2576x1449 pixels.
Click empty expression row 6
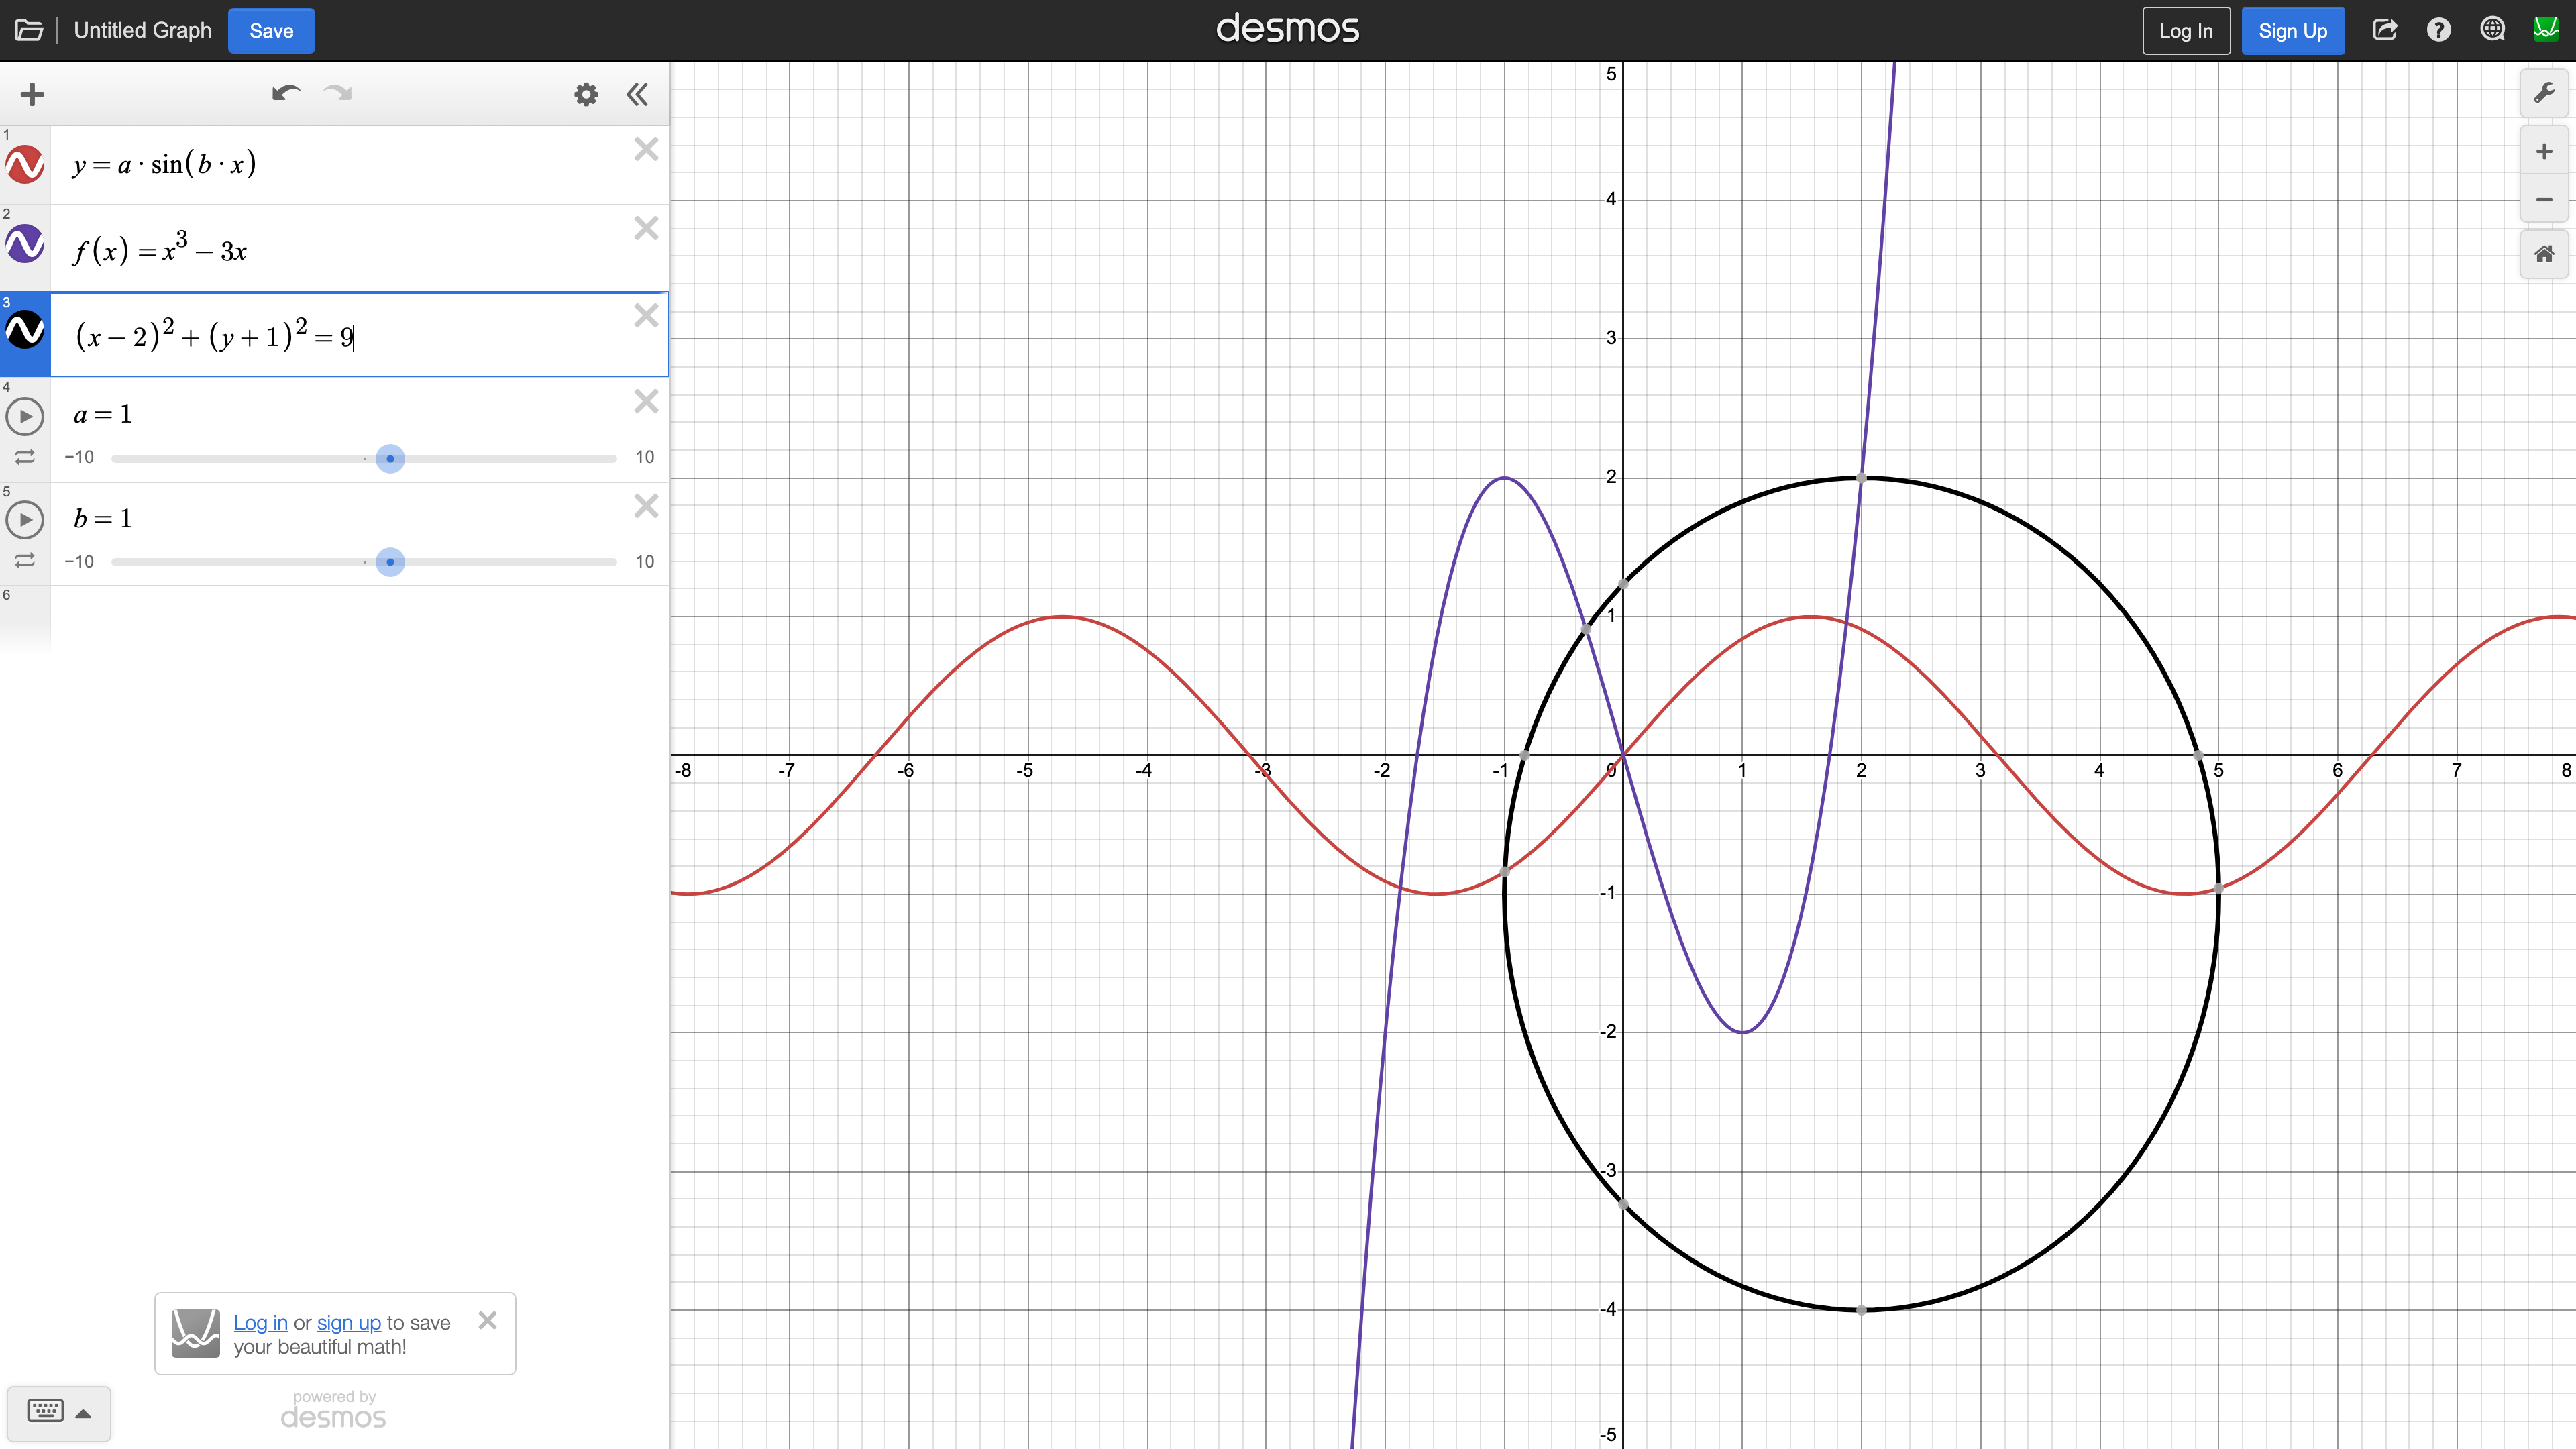click(359, 620)
